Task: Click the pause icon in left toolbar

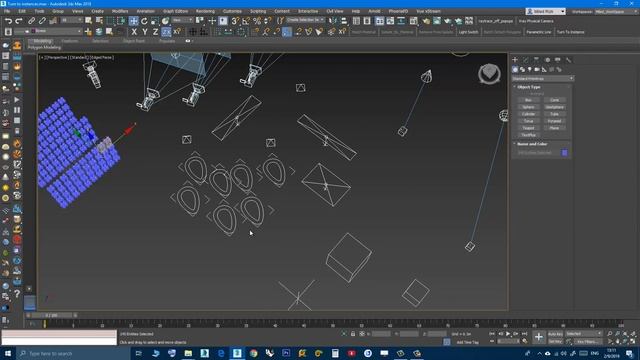Action: click(17, 110)
